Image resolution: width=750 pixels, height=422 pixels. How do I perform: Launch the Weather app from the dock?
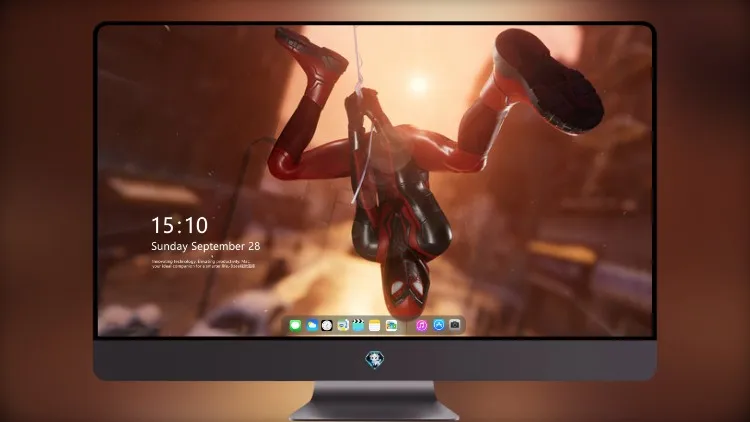311,326
